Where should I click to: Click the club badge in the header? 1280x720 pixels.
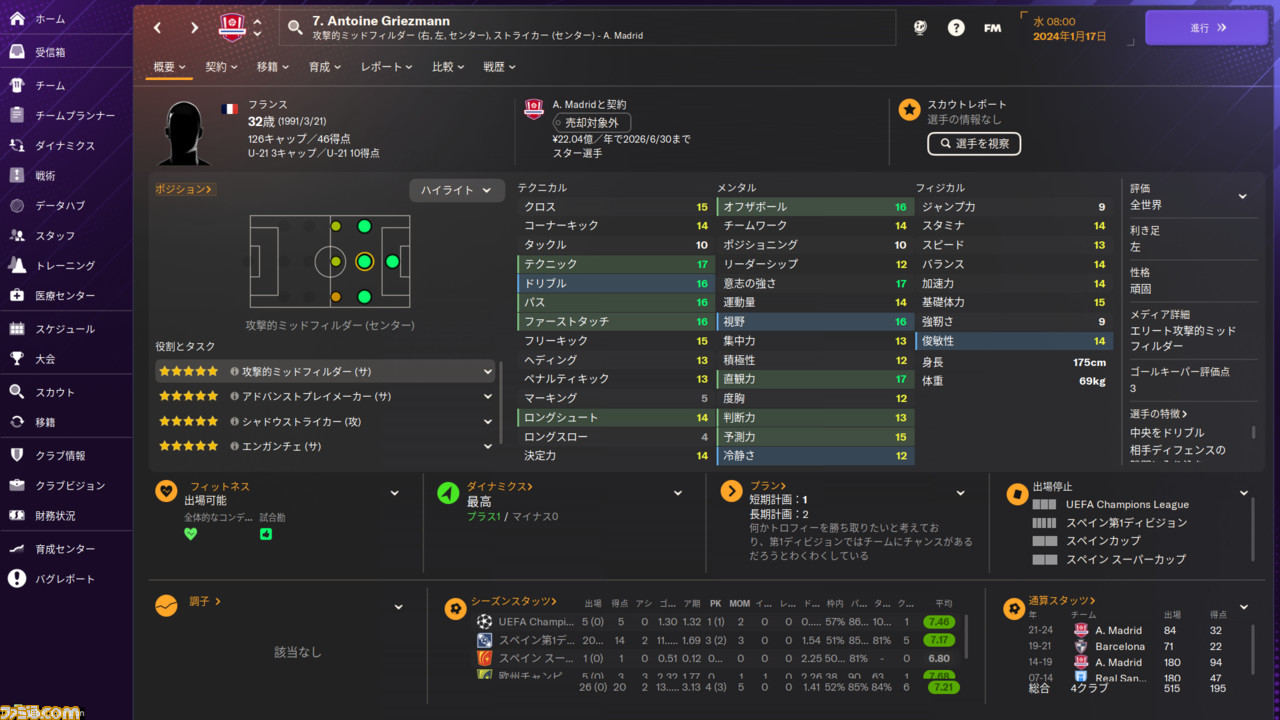[232, 27]
